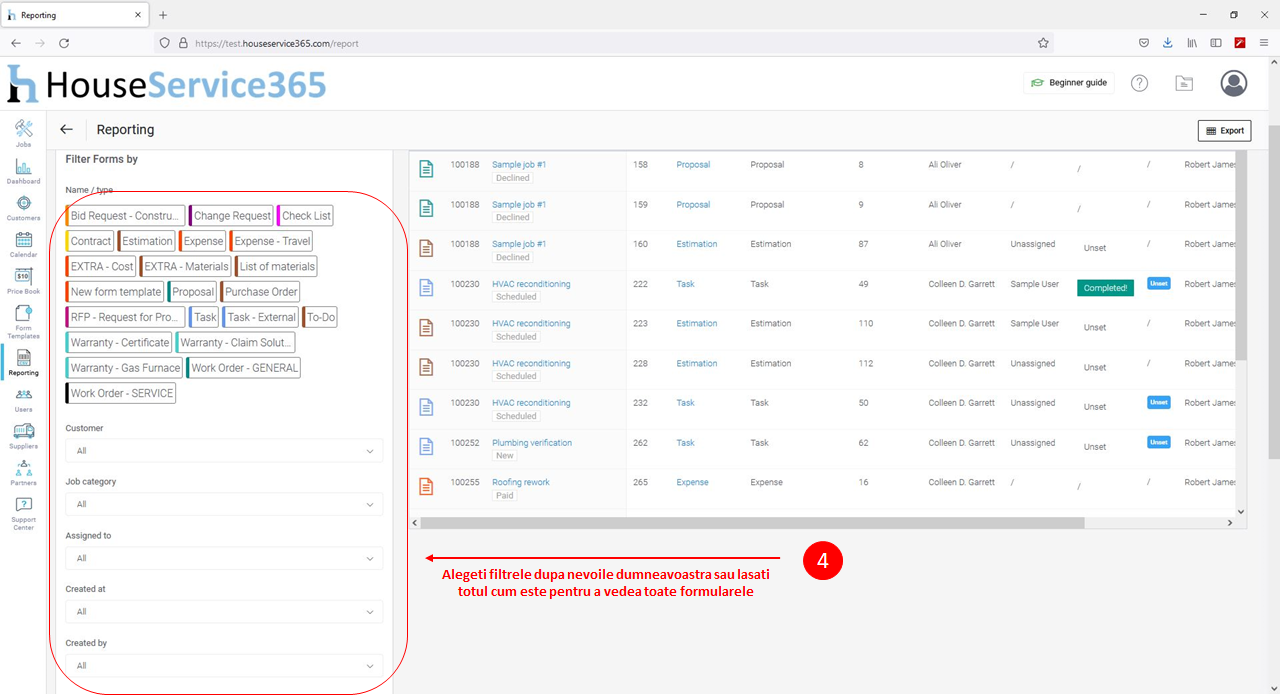Open Form Templates in the sidebar
This screenshot has height=695, width=1280.
23,322
